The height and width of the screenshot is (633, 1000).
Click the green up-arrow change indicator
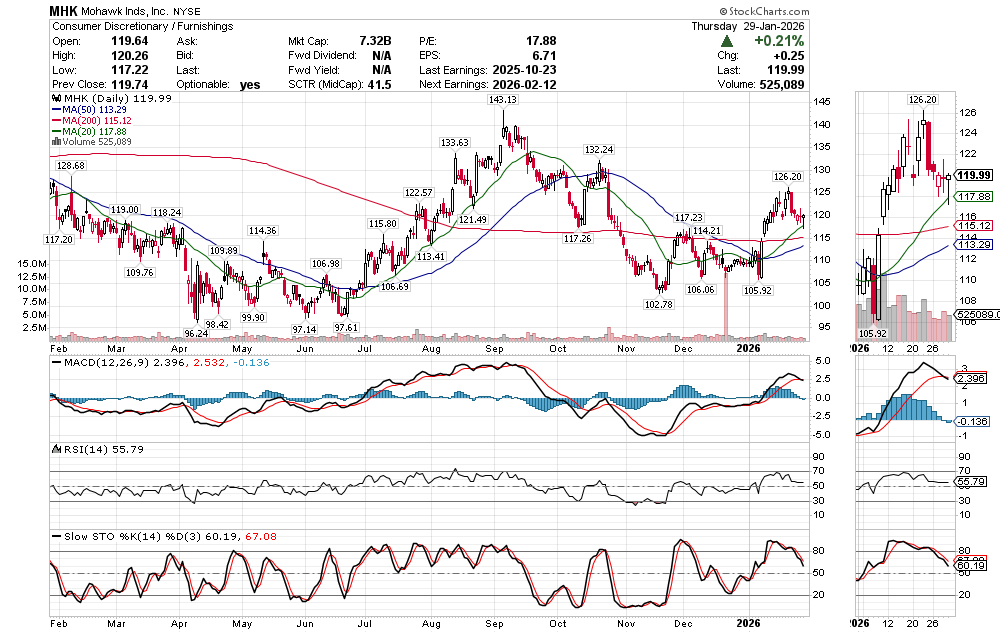click(726, 41)
